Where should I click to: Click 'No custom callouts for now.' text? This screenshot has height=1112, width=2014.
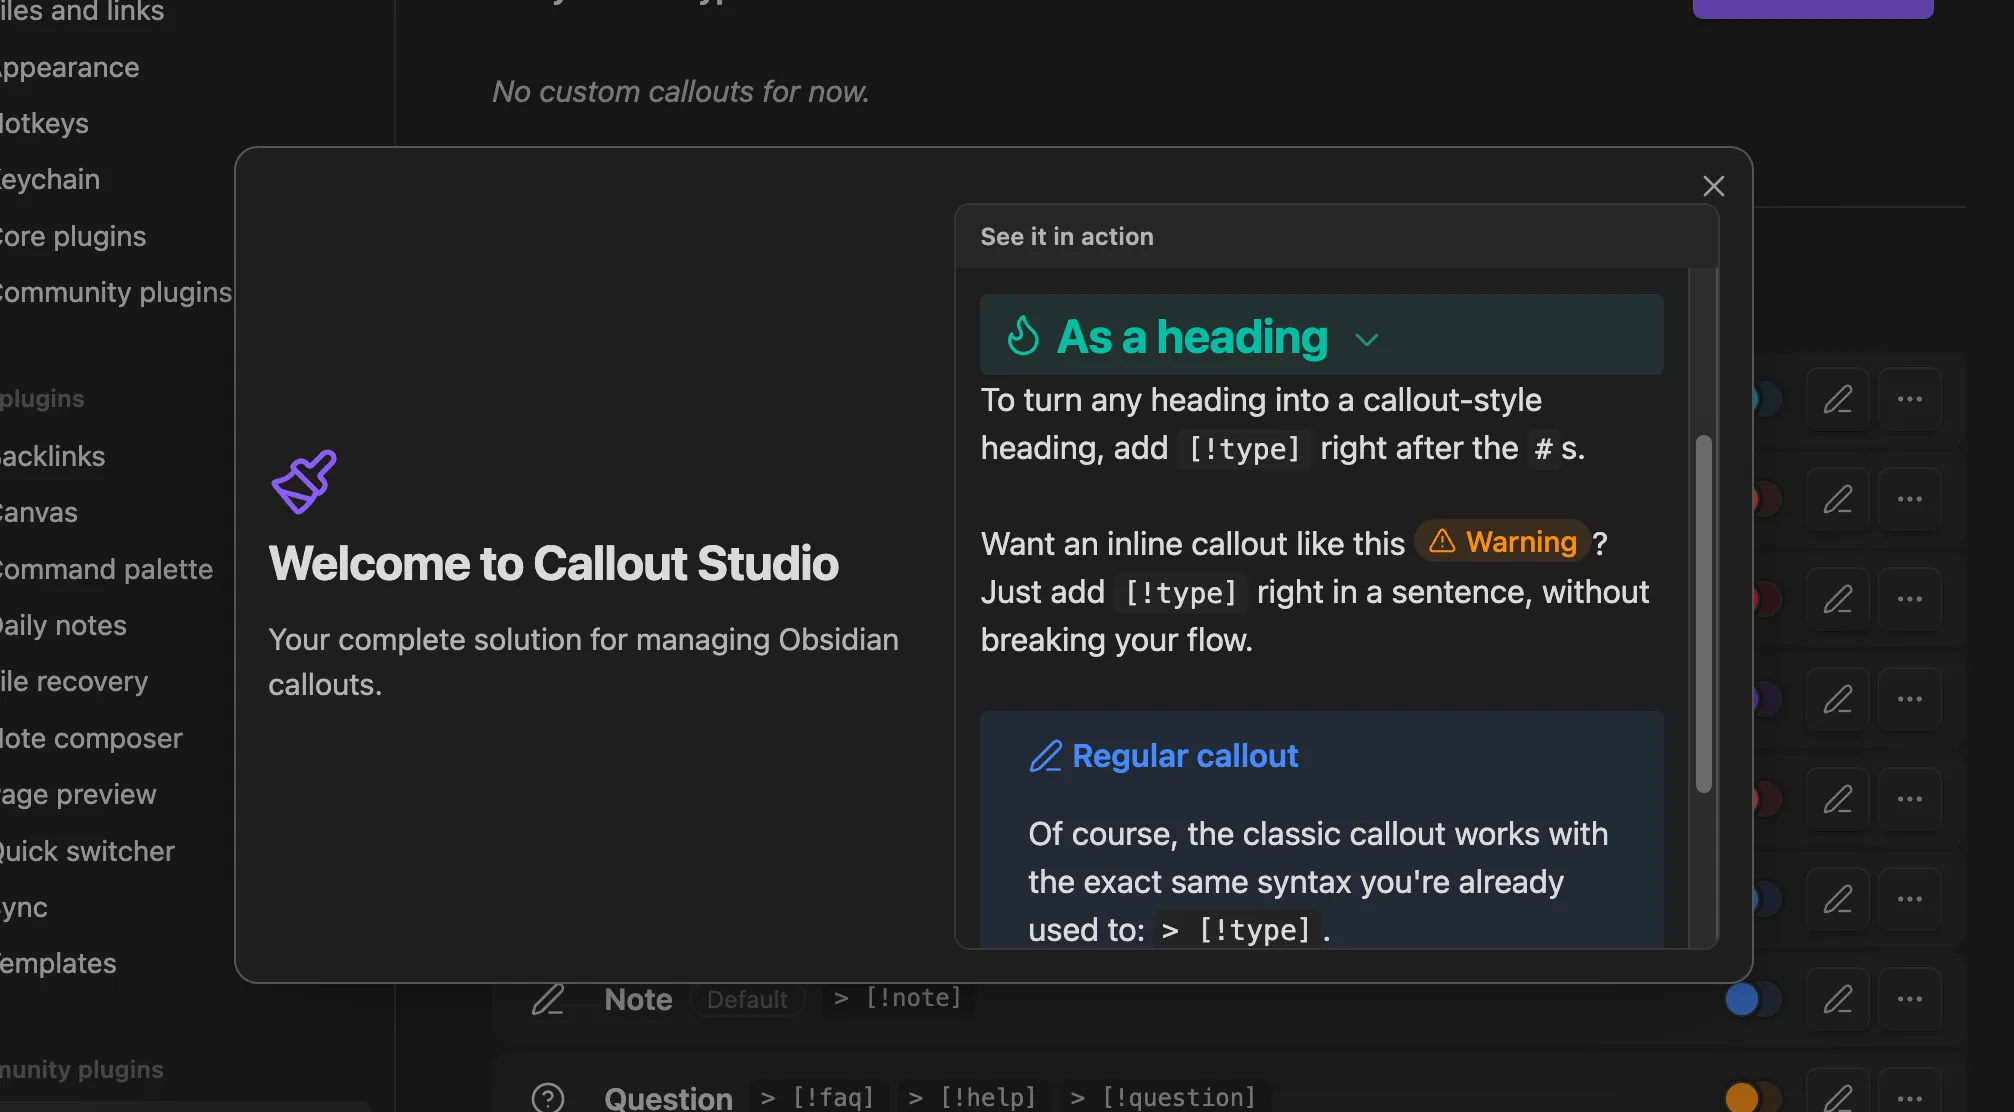(680, 91)
